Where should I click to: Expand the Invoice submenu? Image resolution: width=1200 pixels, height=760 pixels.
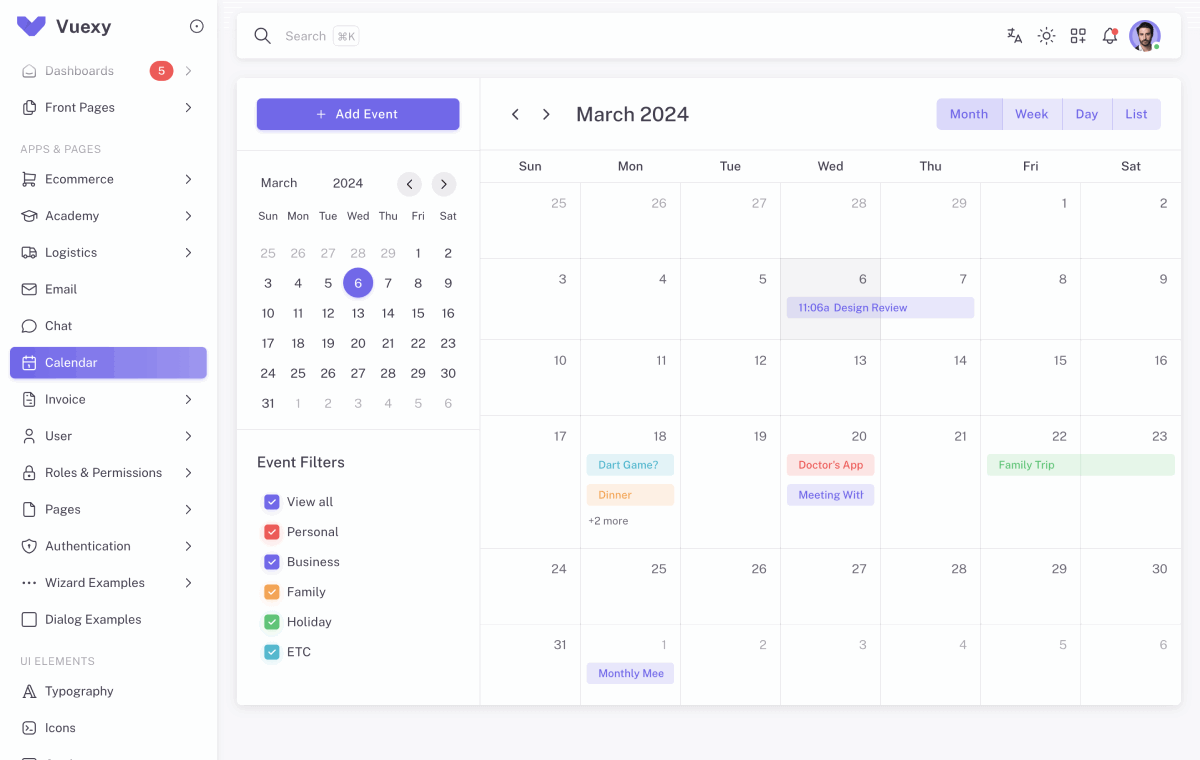(107, 399)
